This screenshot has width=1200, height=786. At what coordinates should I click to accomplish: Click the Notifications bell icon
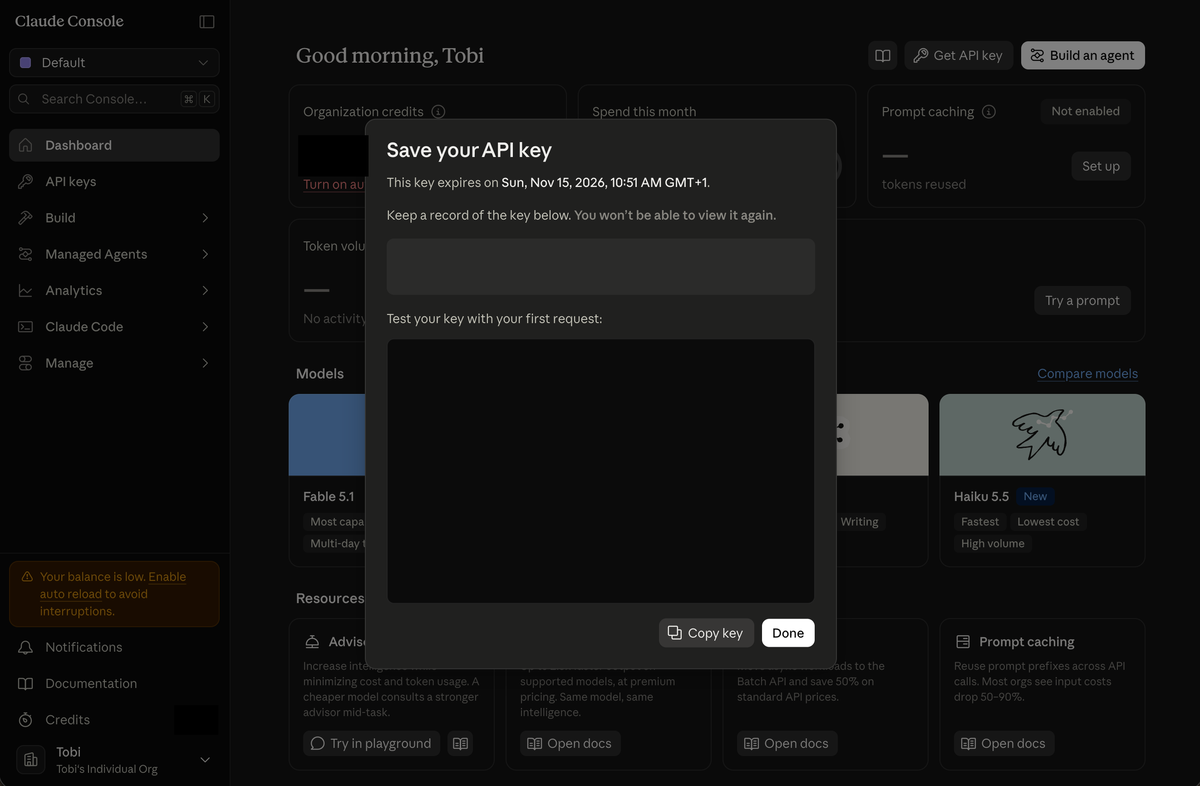click(26, 647)
